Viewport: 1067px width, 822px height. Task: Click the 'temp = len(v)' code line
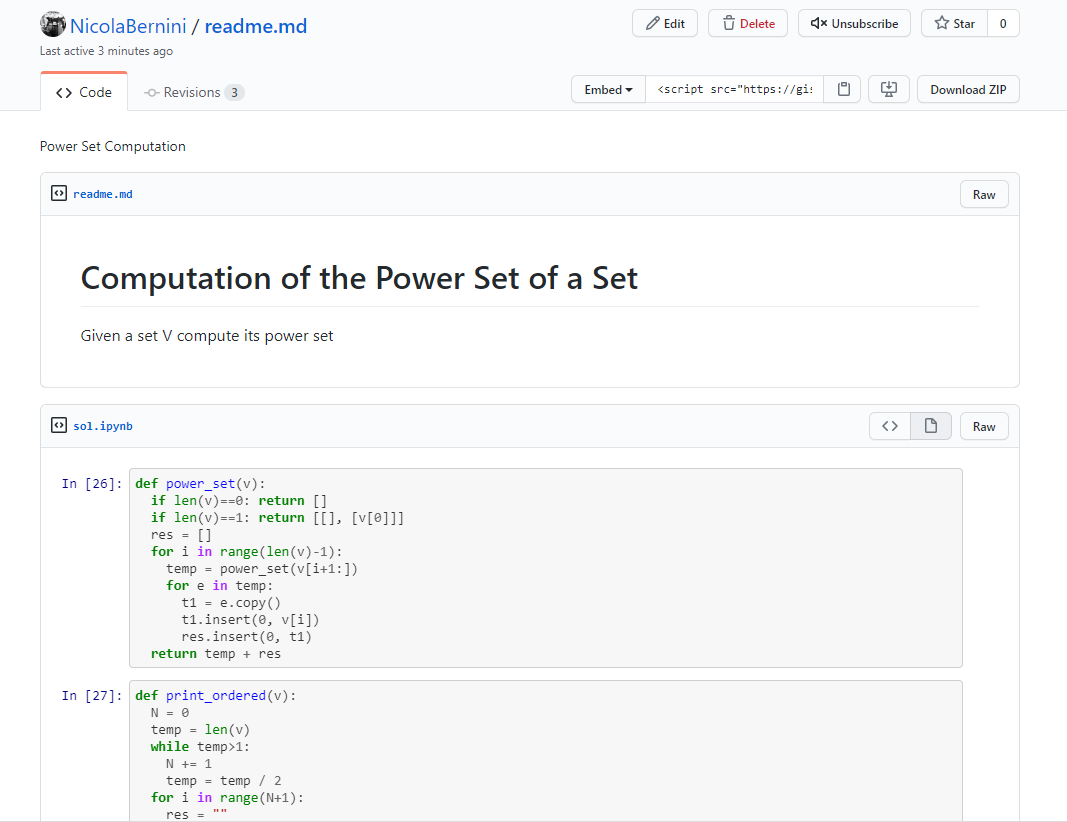click(201, 729)
